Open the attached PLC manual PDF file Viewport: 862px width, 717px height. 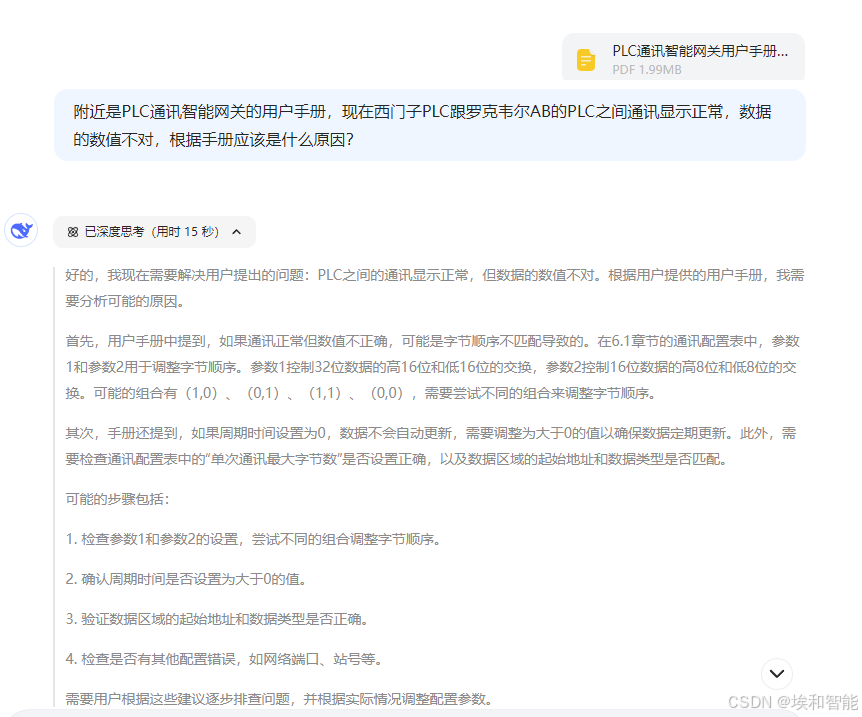[683, 57]
